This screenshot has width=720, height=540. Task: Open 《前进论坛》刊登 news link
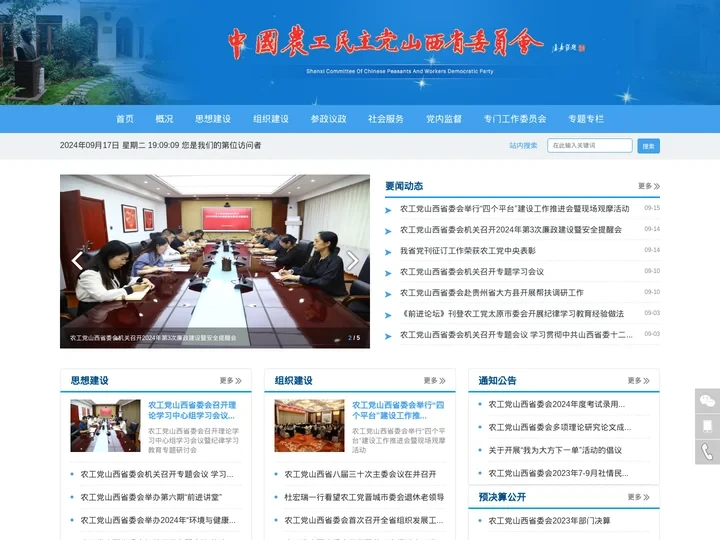click(x=512, y=314)
